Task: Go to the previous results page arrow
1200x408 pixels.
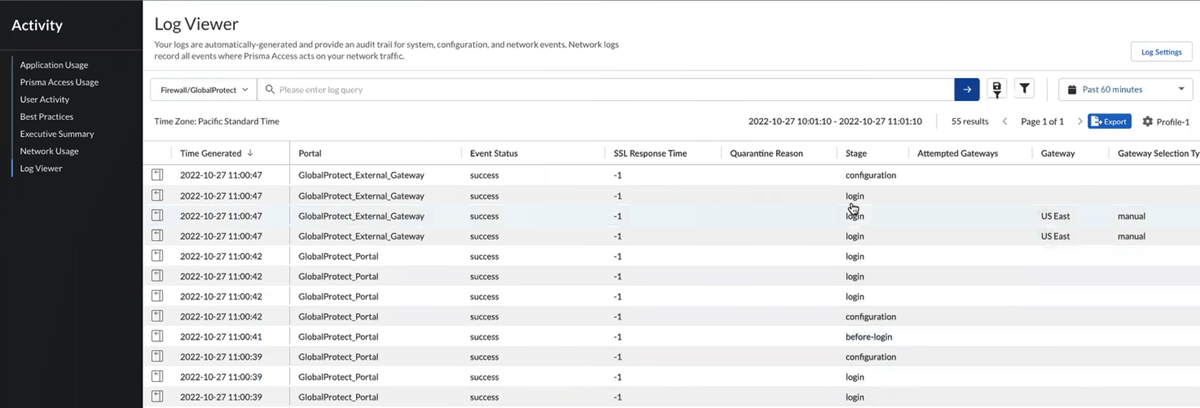Action: click(x=1005, y=122)
